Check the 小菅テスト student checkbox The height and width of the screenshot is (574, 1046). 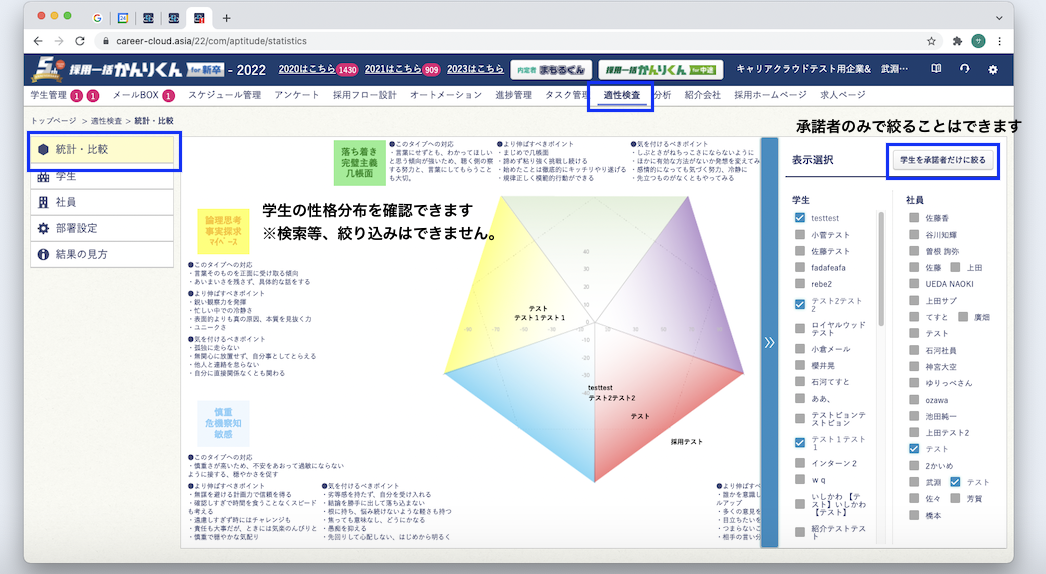point(800,234)
